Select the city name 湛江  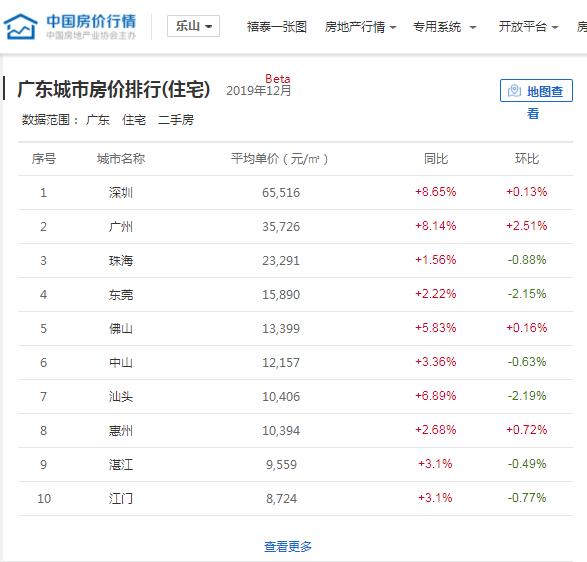point(121,465)
